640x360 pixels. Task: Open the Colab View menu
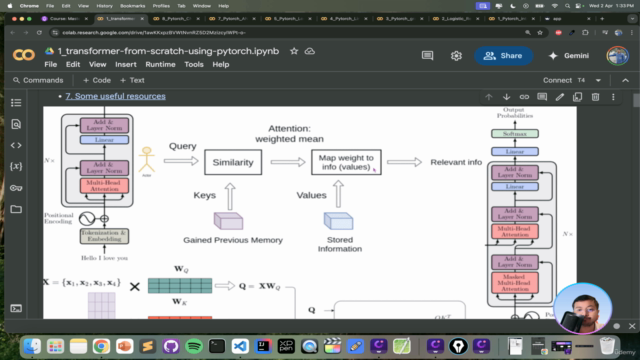(98, 64)
